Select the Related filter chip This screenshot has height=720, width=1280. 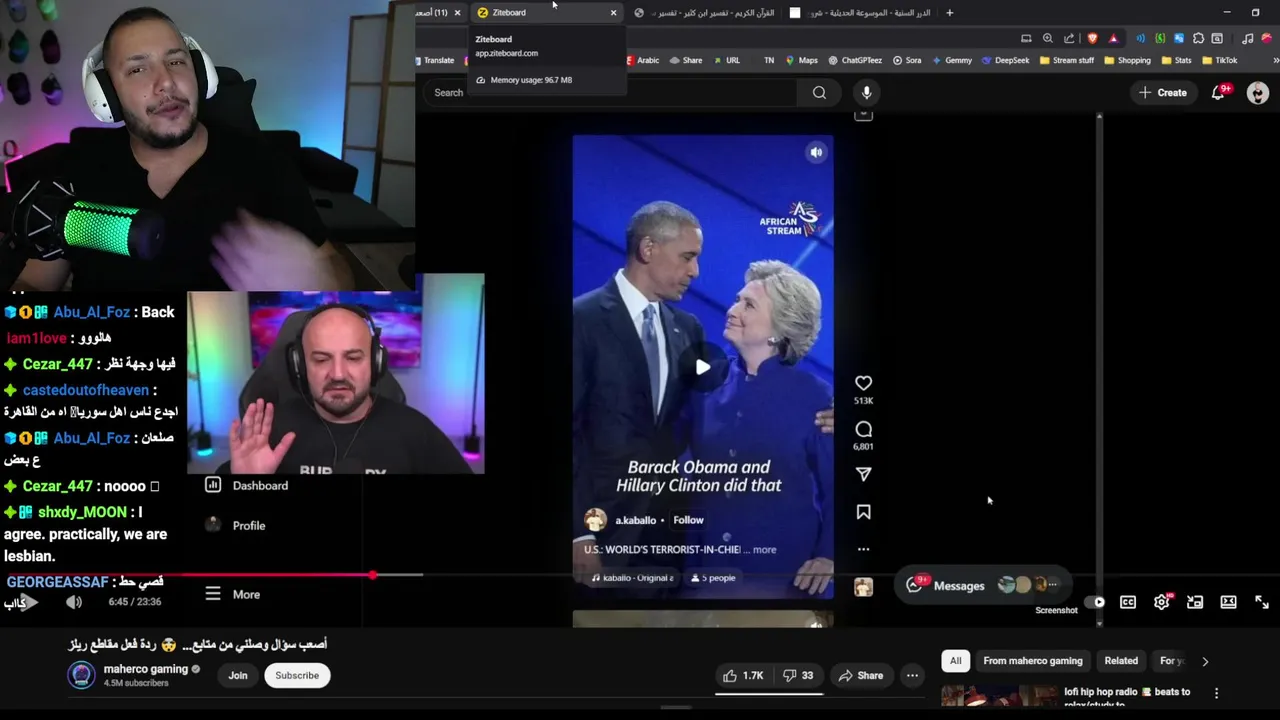click(1121, 661)
